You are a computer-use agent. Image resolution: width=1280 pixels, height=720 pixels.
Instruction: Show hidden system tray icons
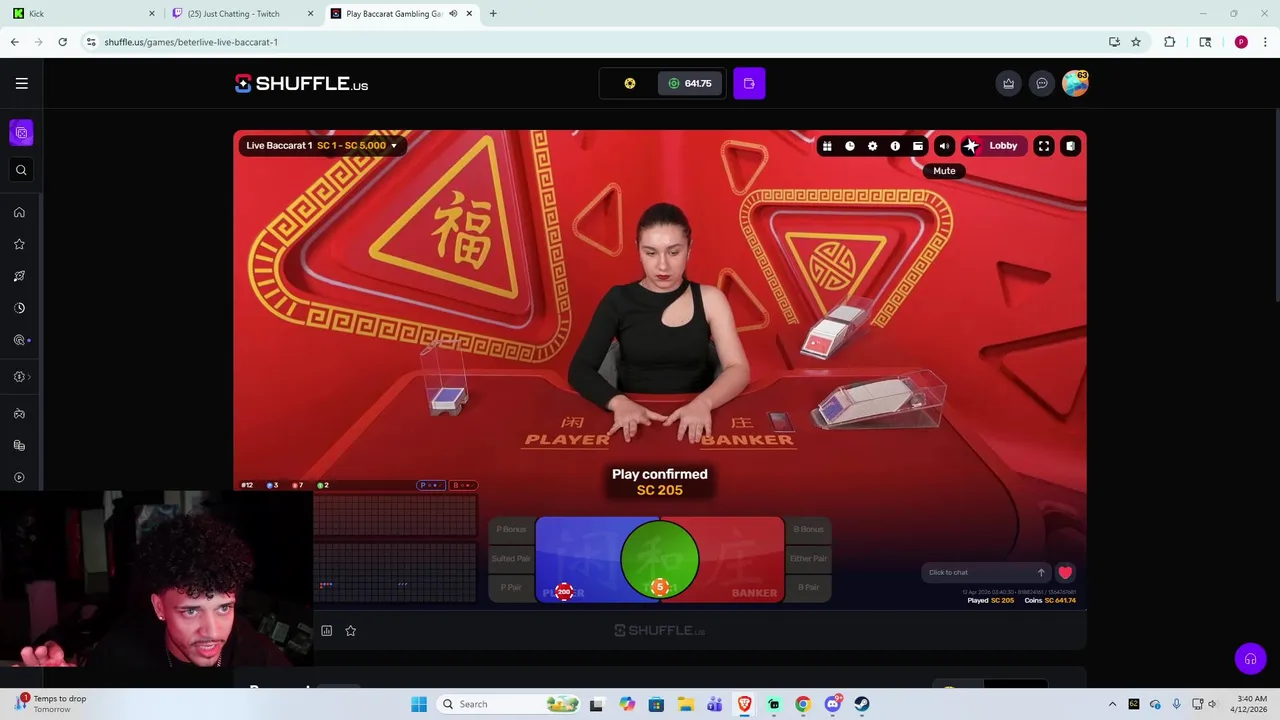click(x=1112, y=704)
